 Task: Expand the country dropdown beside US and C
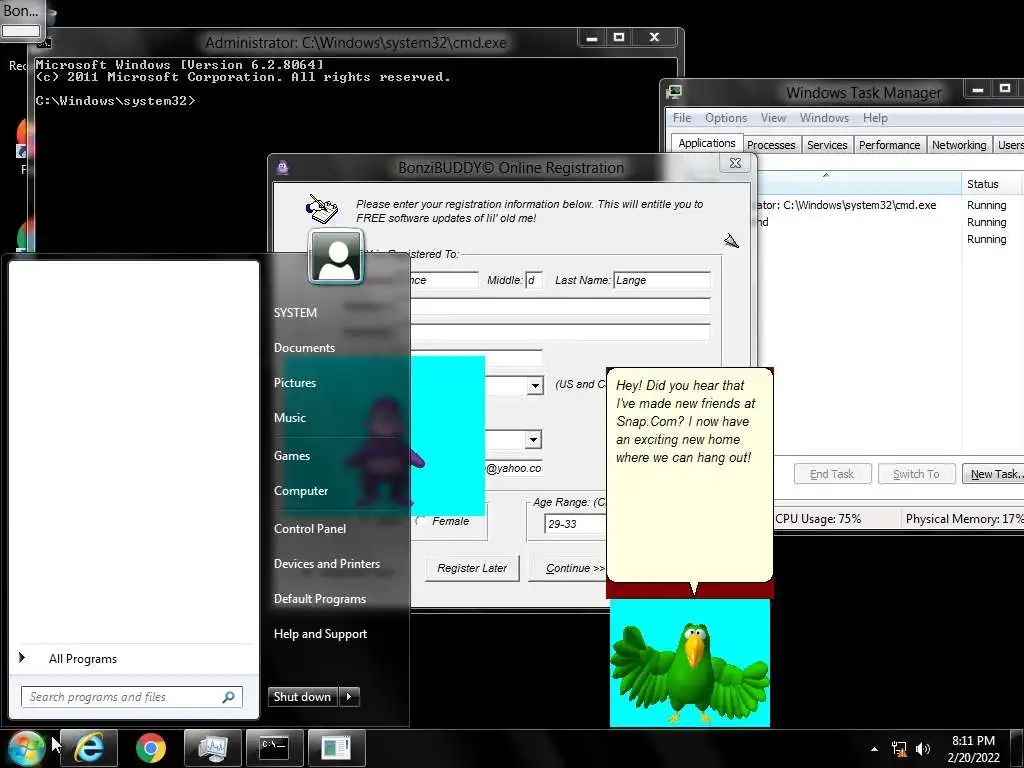click(535, 385)
